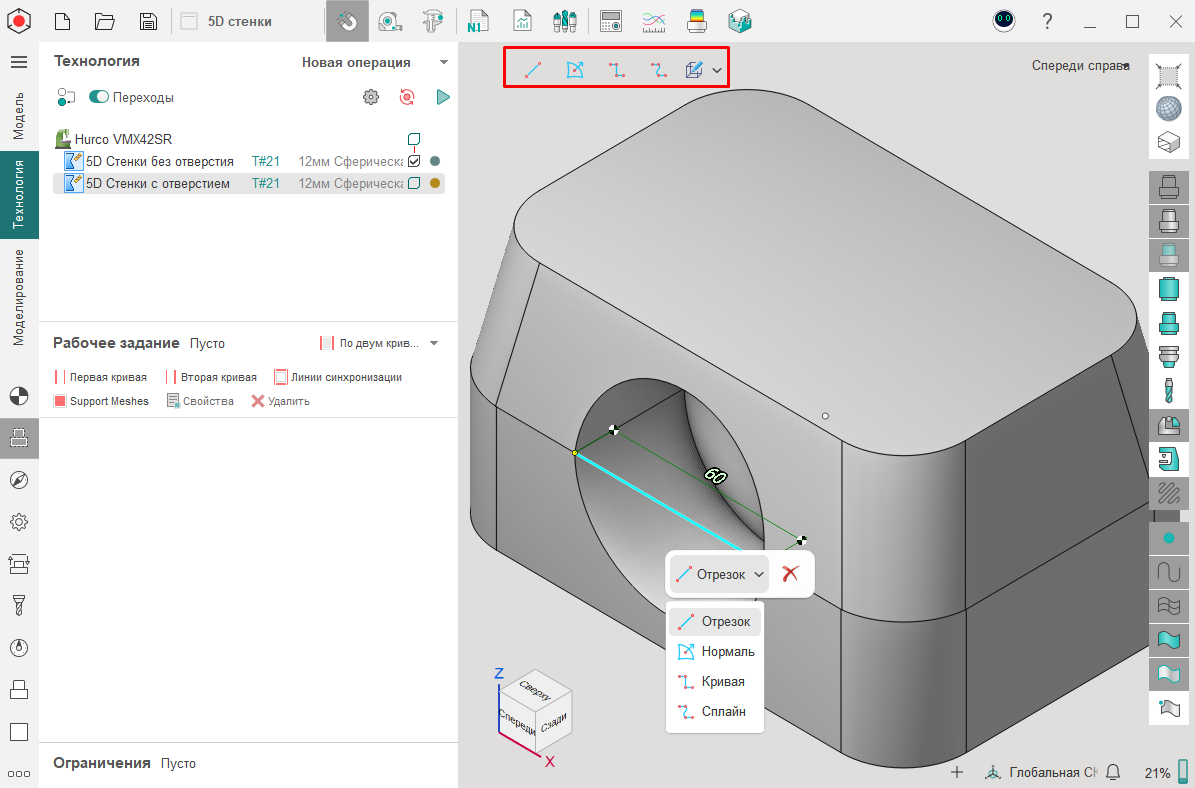
Task: Uncheck 5D Стенки без отверстия checkbox
Action: point(414,161)
